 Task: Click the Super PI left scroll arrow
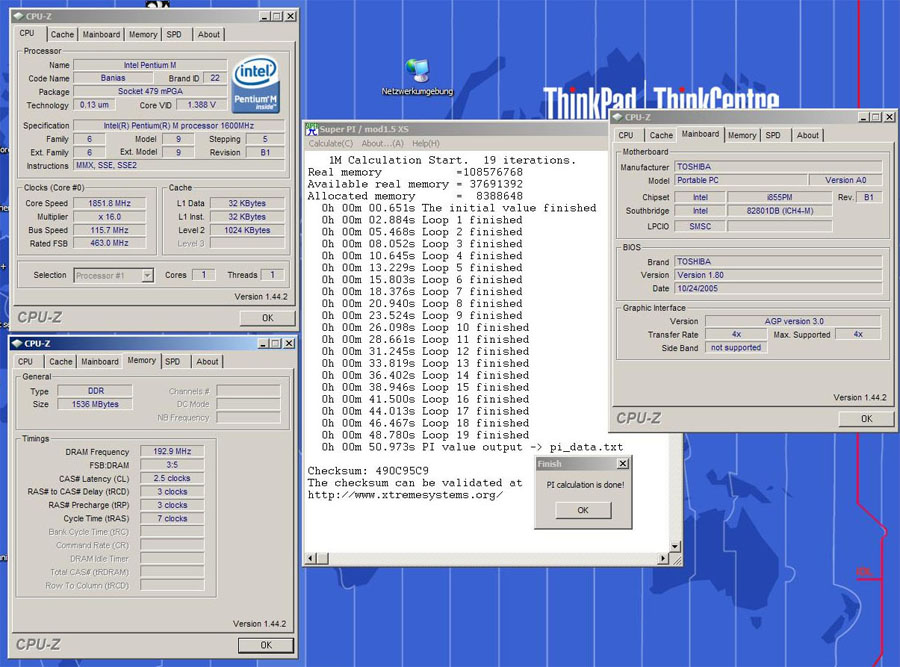pyautogui.click(x=311, y=558)
